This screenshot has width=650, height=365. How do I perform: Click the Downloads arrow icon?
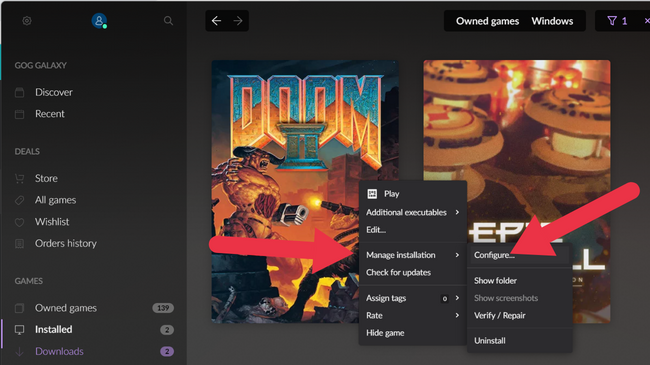coord(19,352)
